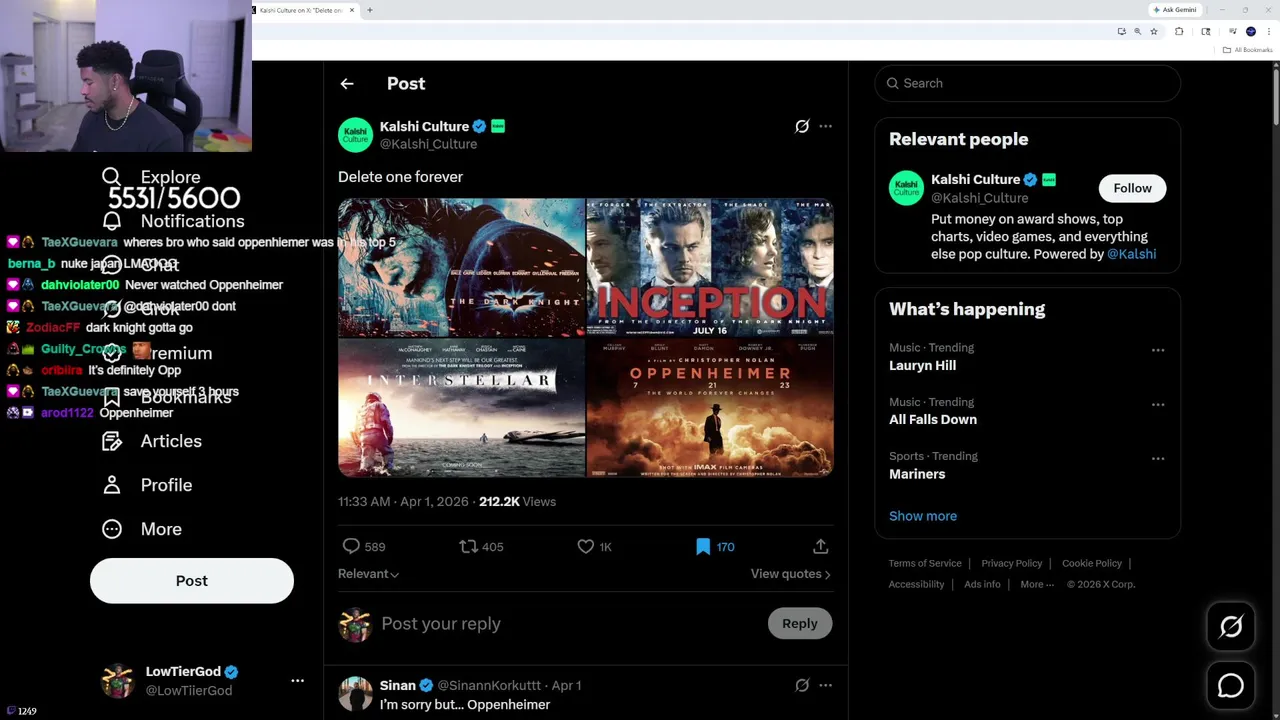Open All Bookmarks folder
Viewport: 1280px width, 720px height.
[x=1249, y=50]
